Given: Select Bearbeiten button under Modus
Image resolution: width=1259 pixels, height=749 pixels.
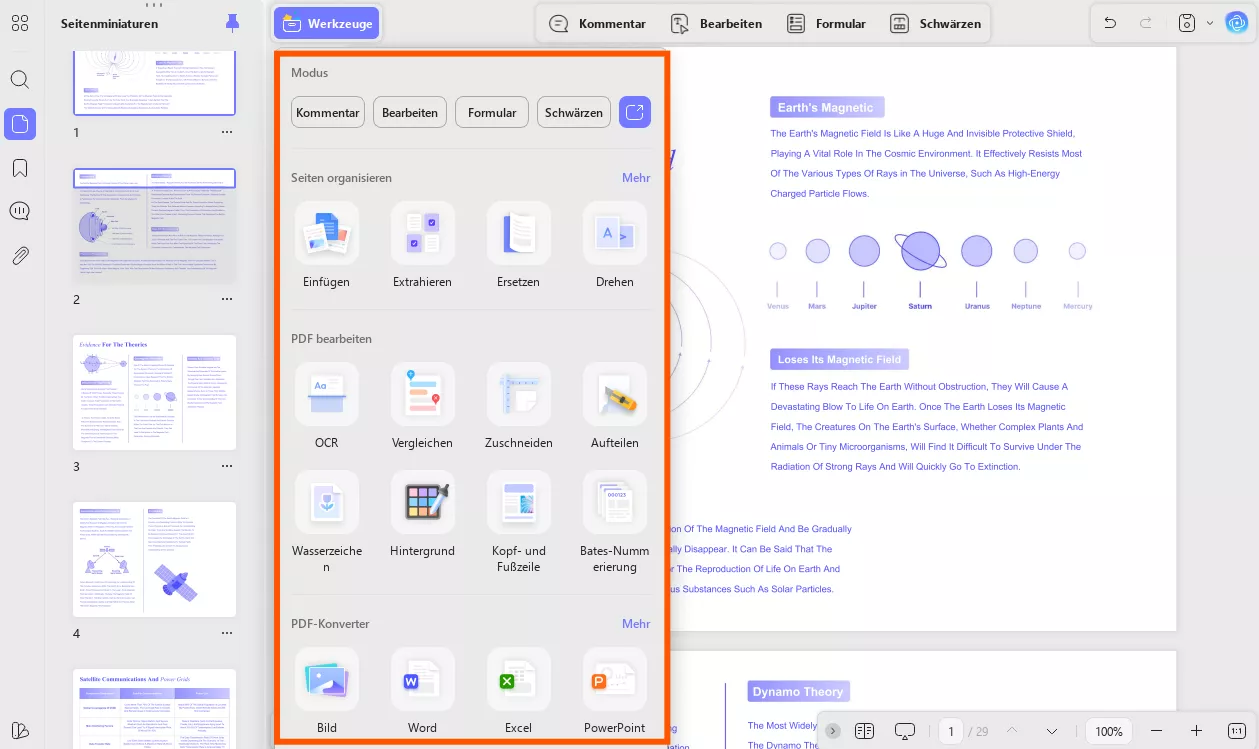Looking at the screenshot, I should pyautogui.click(x=410, y=113).
